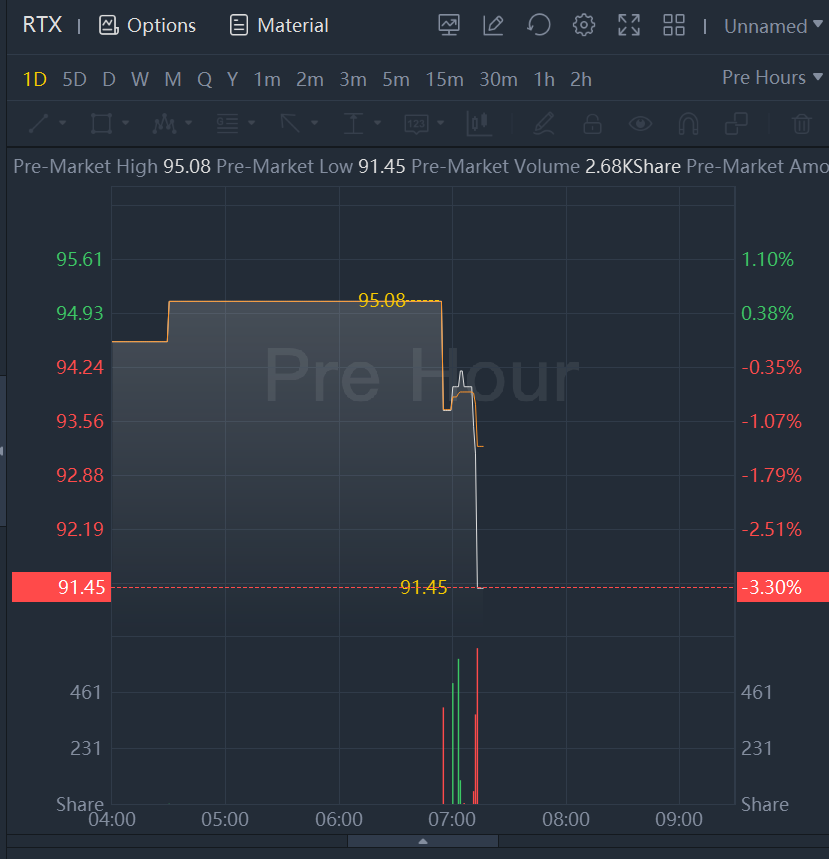Image resolution: width=829 pixels, height=859 pixels.
Task: Open the Options page
Action: [x=147, y=26]
